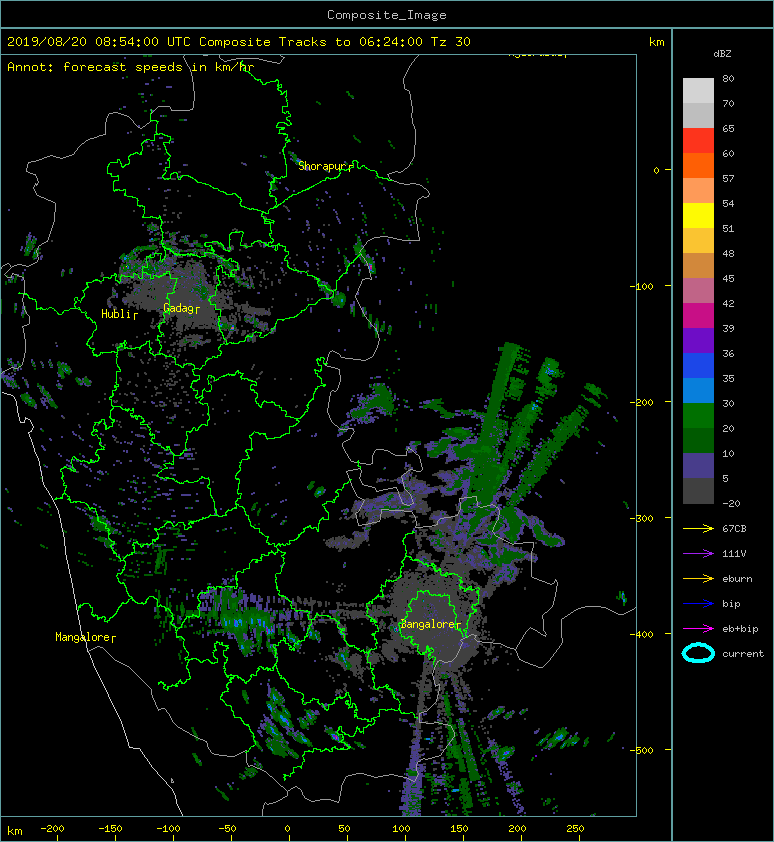Viewport: 774px width, 842px height.
Task: Click the 2019/08/20 08:54:00 UTC timestamp
Action: pos(99,42)
